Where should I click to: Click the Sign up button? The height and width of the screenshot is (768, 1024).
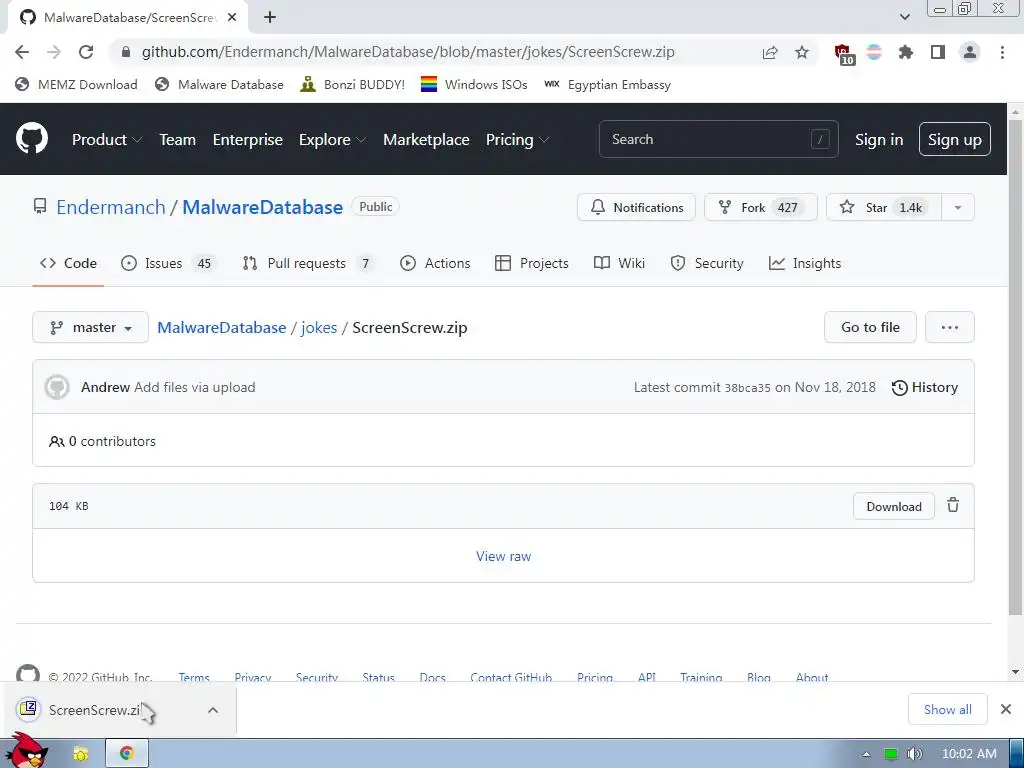[x=954, y=139]
